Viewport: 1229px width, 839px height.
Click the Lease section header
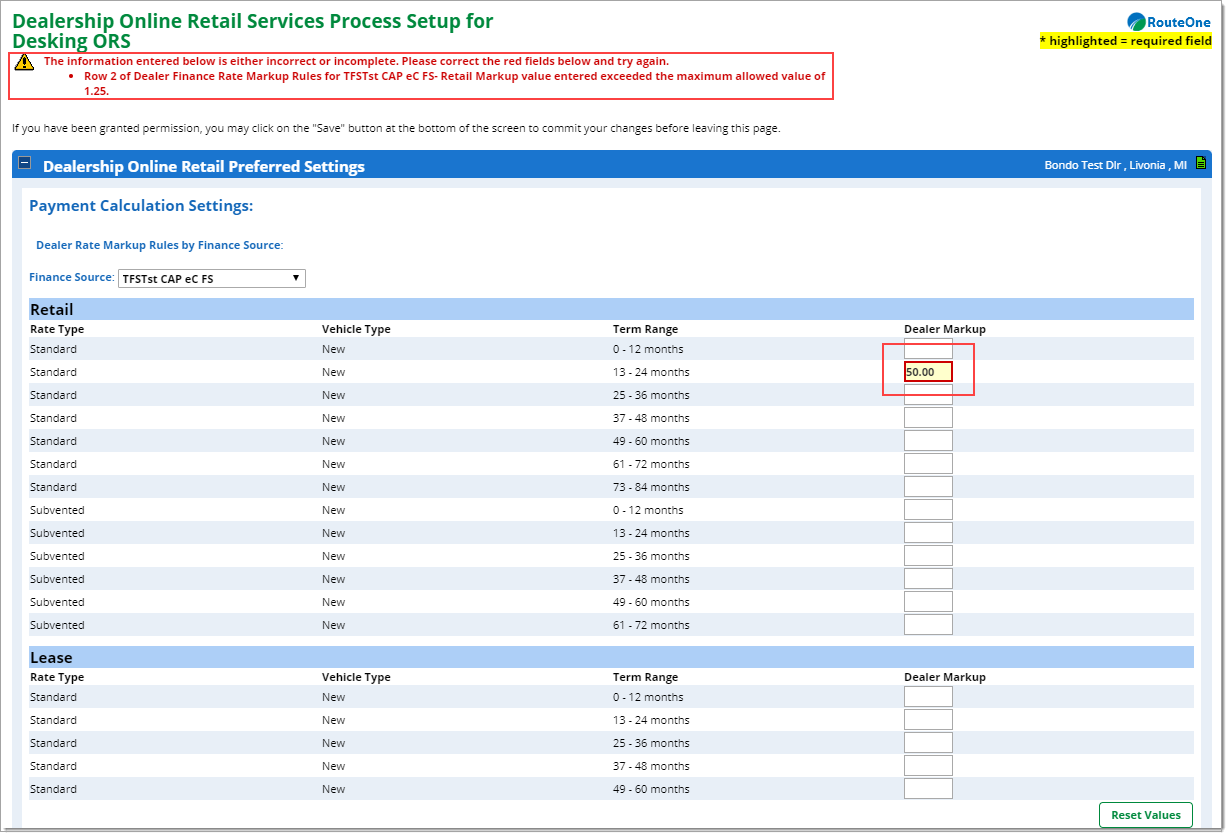coord(611,657)
